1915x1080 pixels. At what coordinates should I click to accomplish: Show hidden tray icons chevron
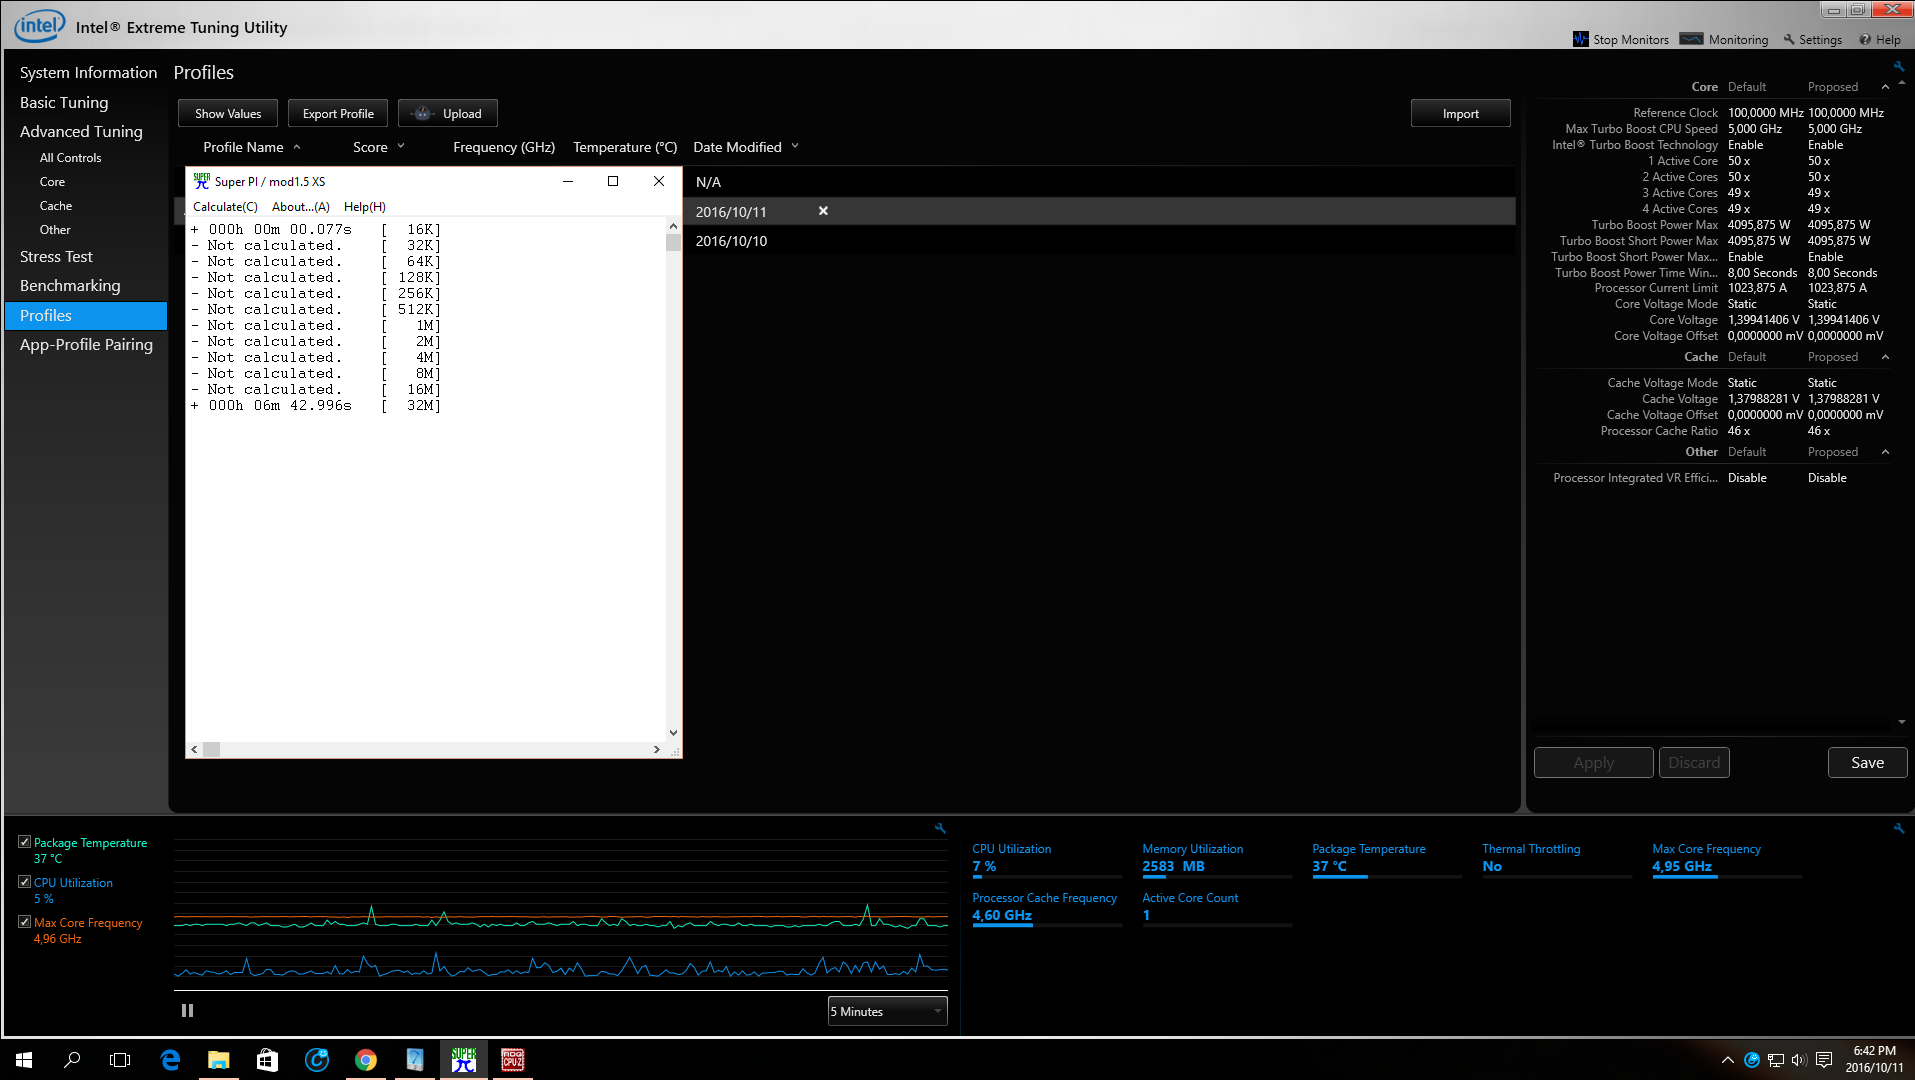pyautogui.click(x=1727, y=1060)
